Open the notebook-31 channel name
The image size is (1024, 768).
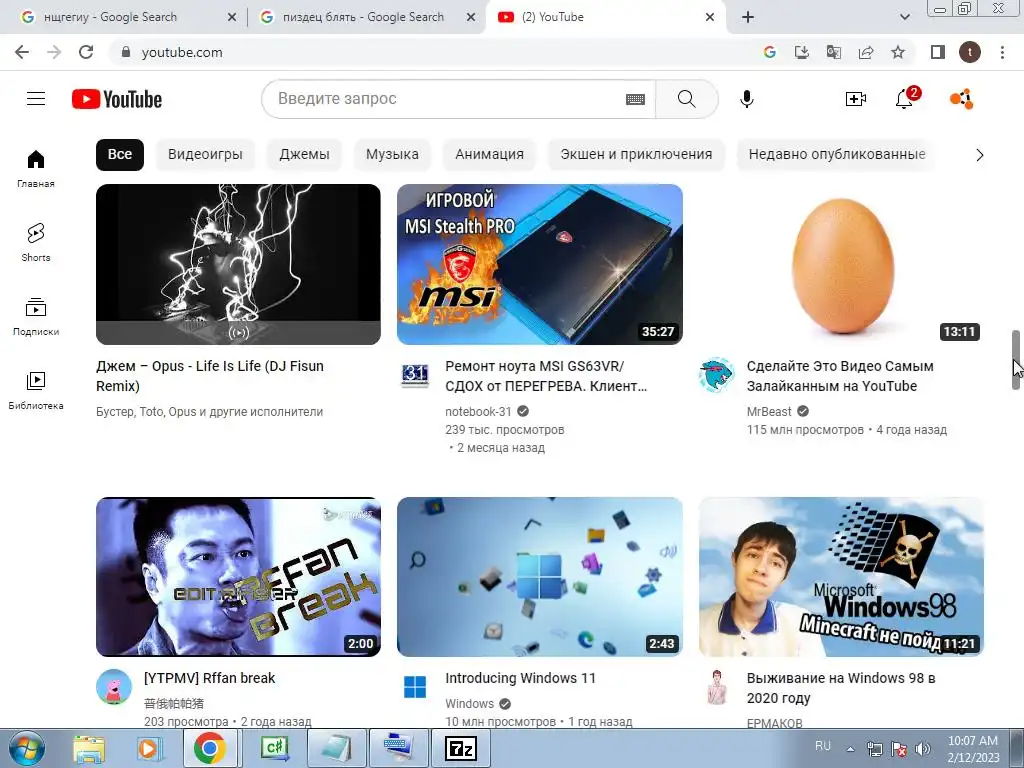(478, 411)
